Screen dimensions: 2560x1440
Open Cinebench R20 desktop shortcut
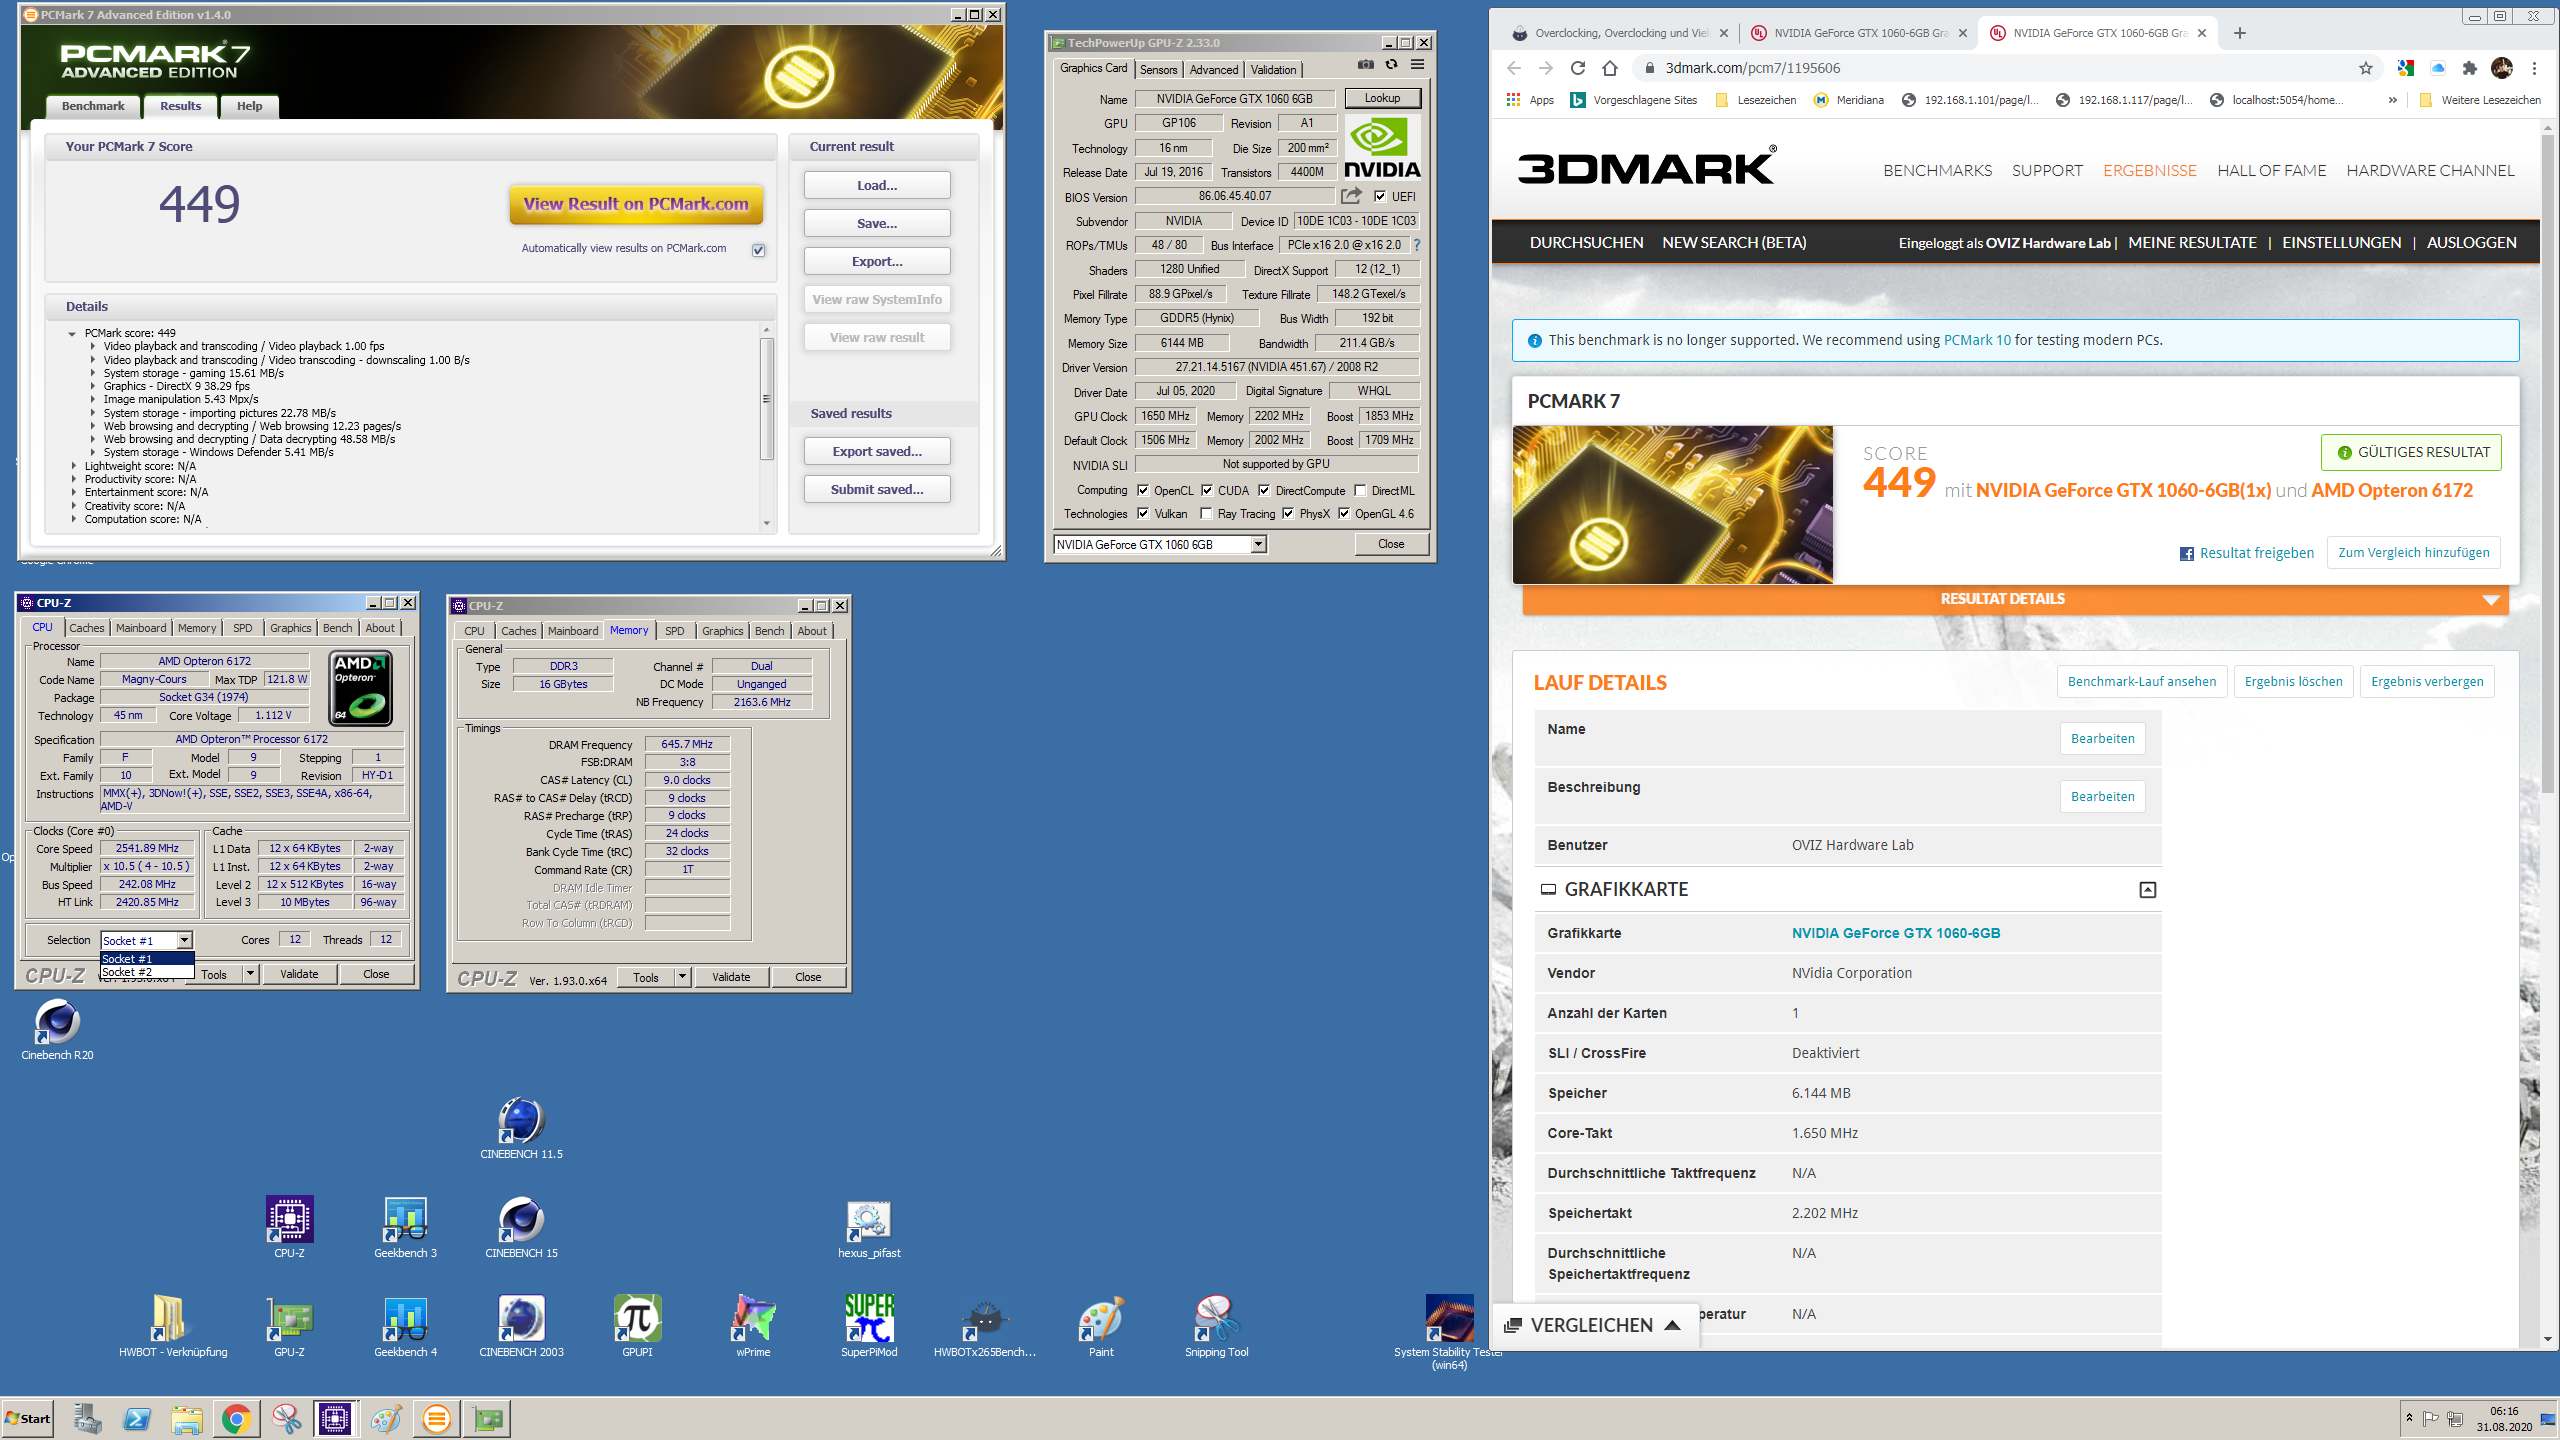pos(57,1030)
